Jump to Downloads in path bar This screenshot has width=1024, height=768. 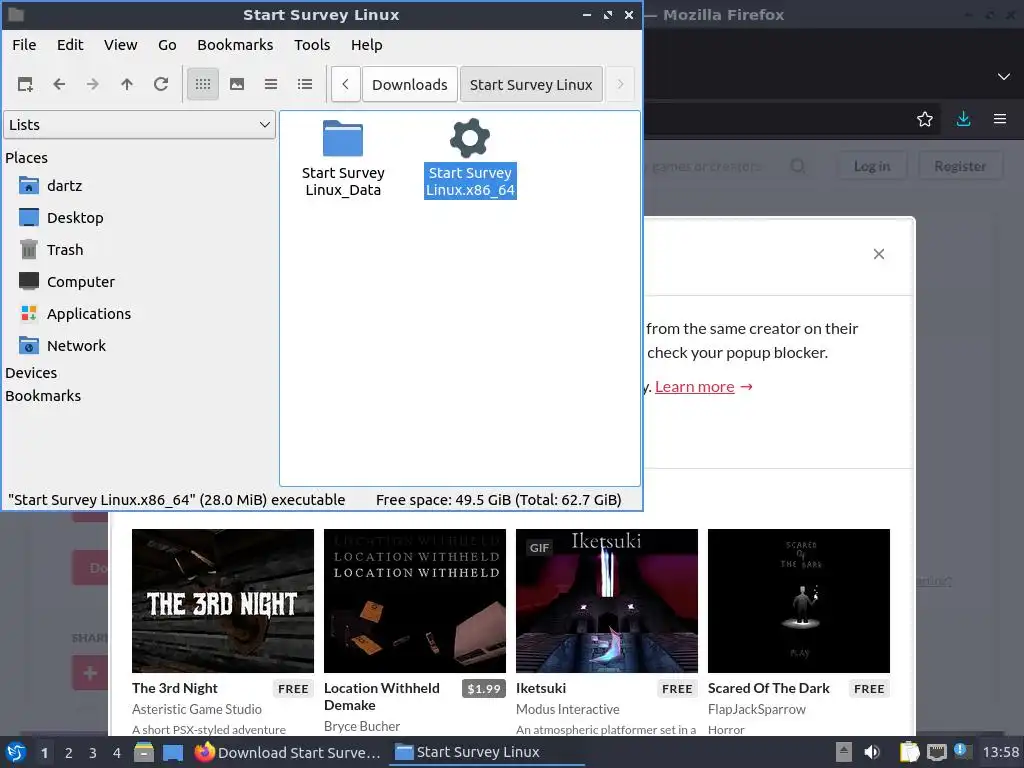[409, 85]
